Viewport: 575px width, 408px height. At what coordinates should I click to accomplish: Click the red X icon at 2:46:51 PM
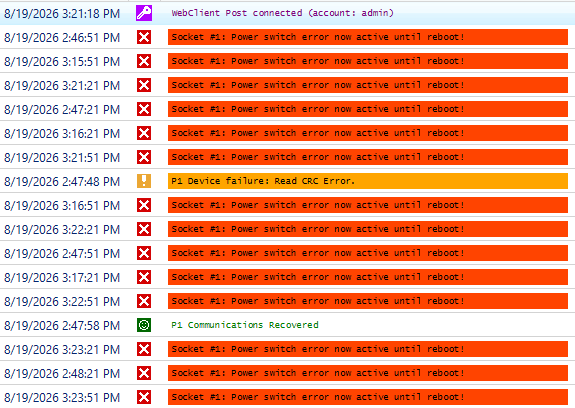(x=144, y=37)
